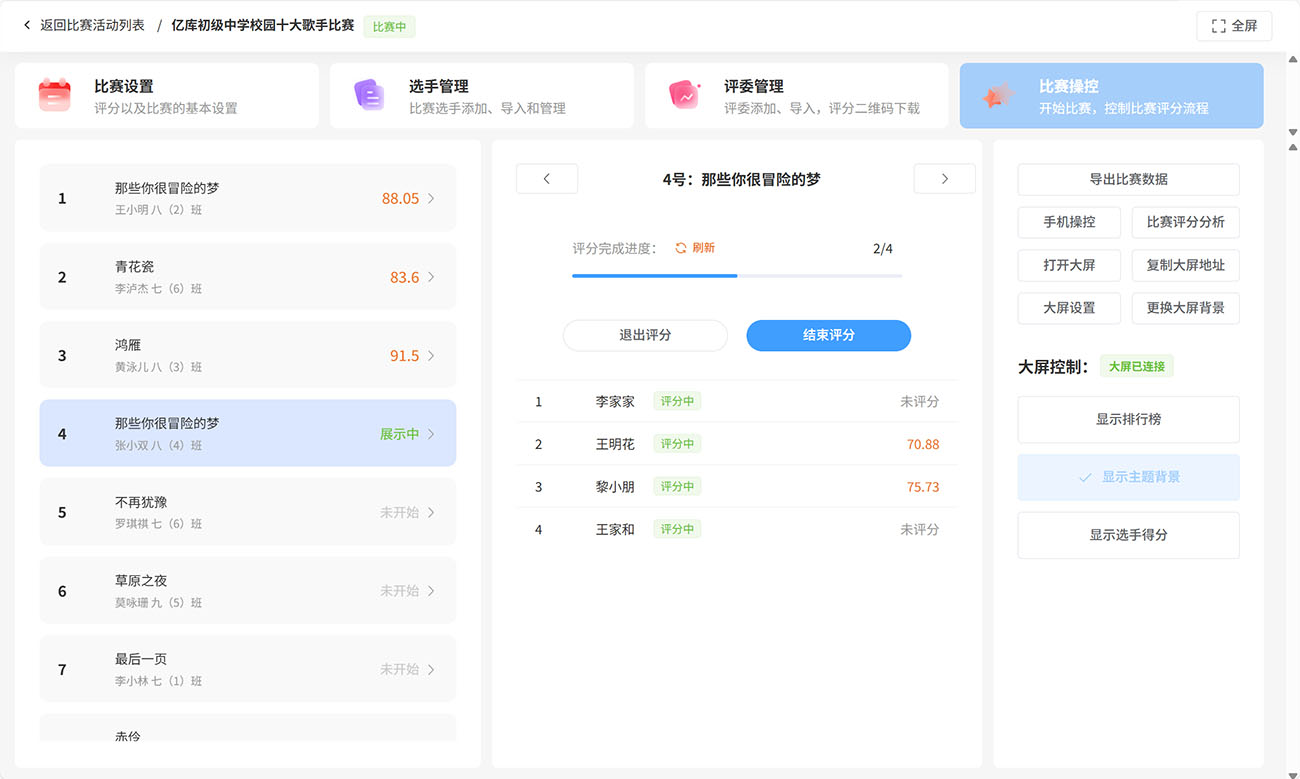Click the 结束评分 button

[828, 335]
